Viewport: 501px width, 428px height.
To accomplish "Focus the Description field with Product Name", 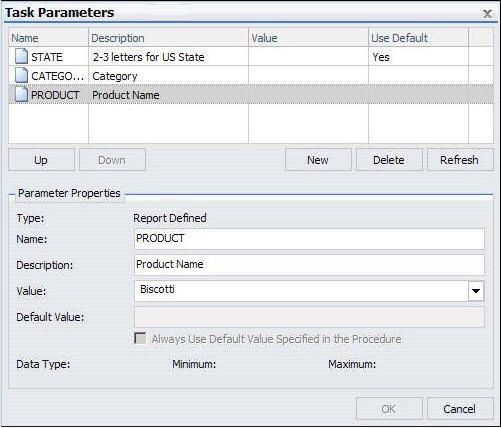I will pos(309,265).
